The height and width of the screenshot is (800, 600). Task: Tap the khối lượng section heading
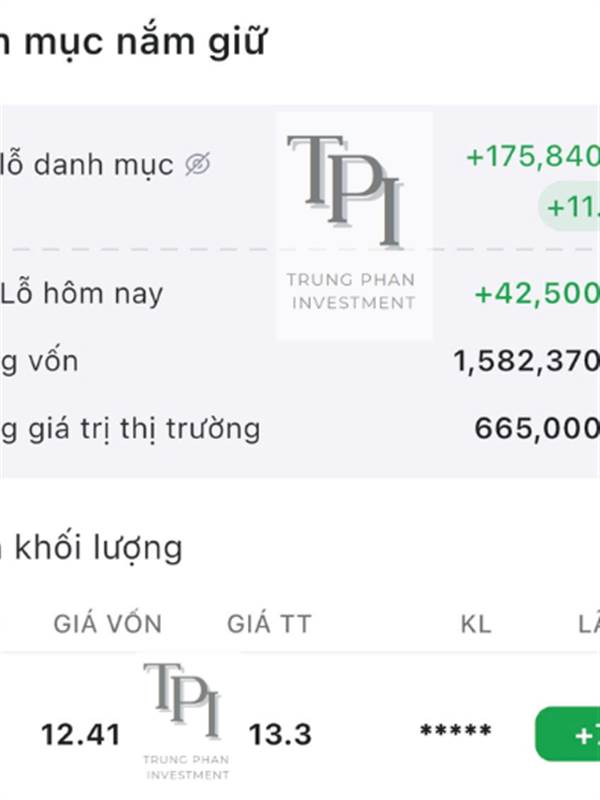pyautogui.click(x=92, y=548)
